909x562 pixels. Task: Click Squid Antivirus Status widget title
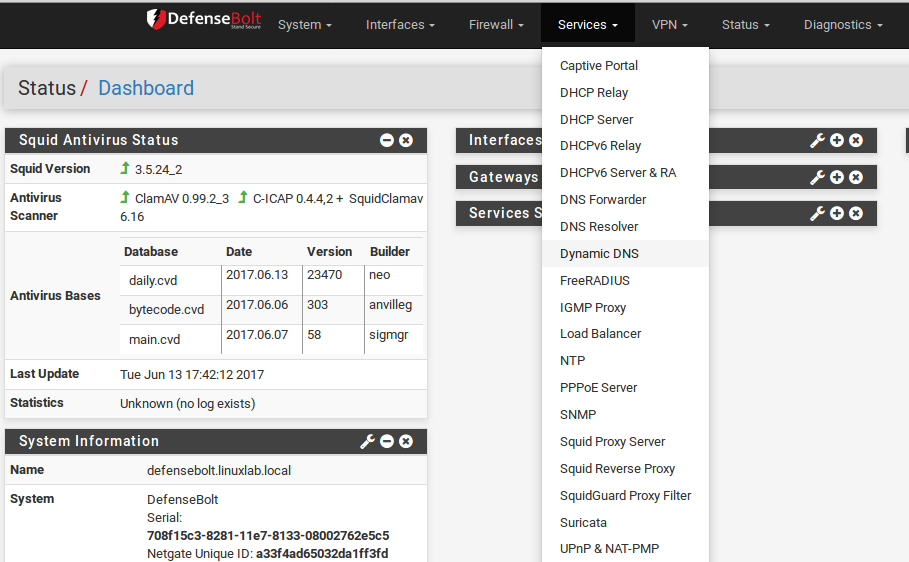[x=99, y=140]
